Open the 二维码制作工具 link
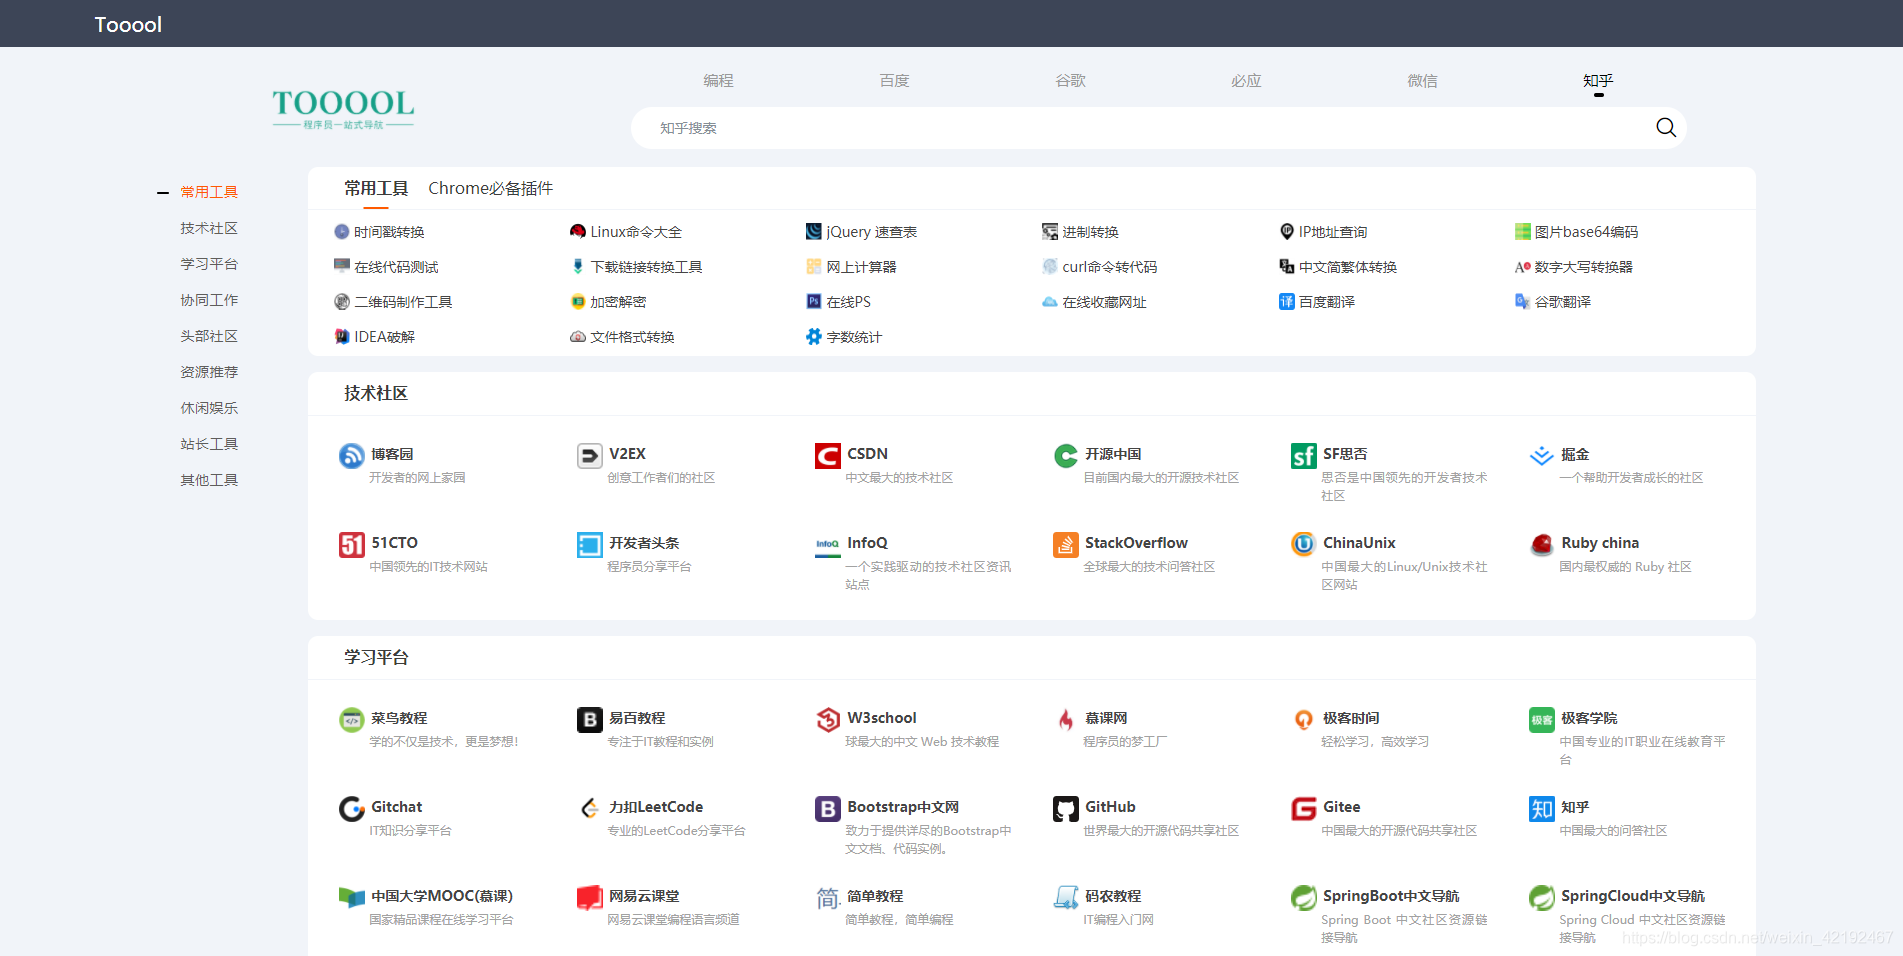 click(x=393, y=302)
